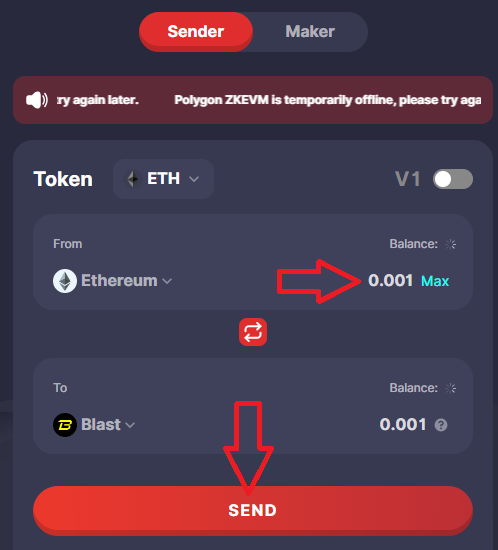Click the To balance loading spinner
This screenshot has width=498, height=550.
pos(451,388)
